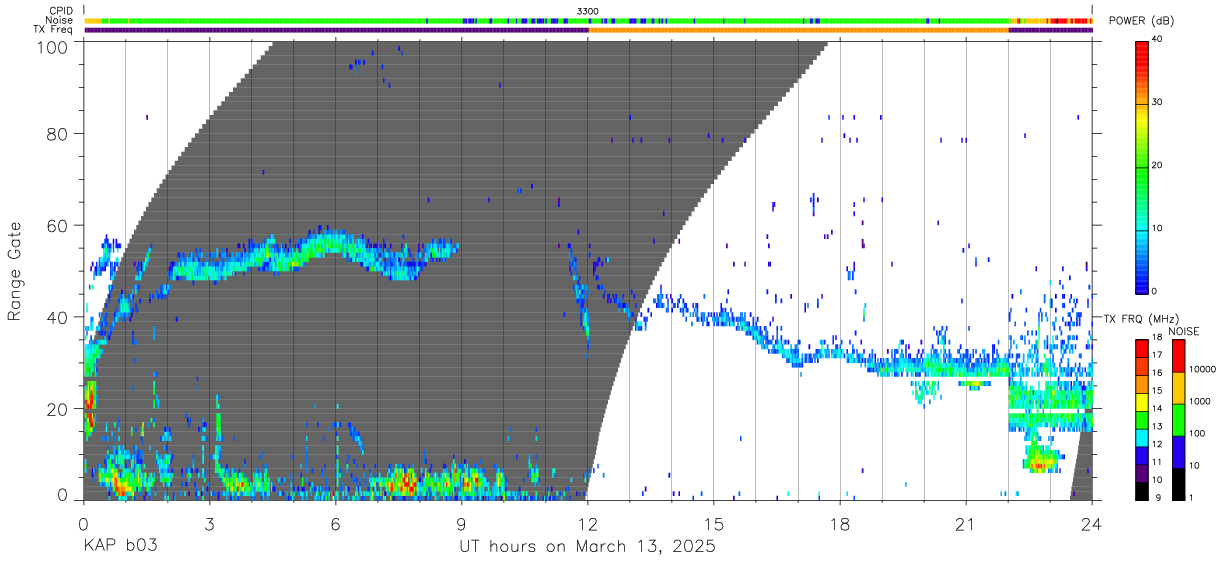Click the noise color bar legend

(x=1179, y=418)
